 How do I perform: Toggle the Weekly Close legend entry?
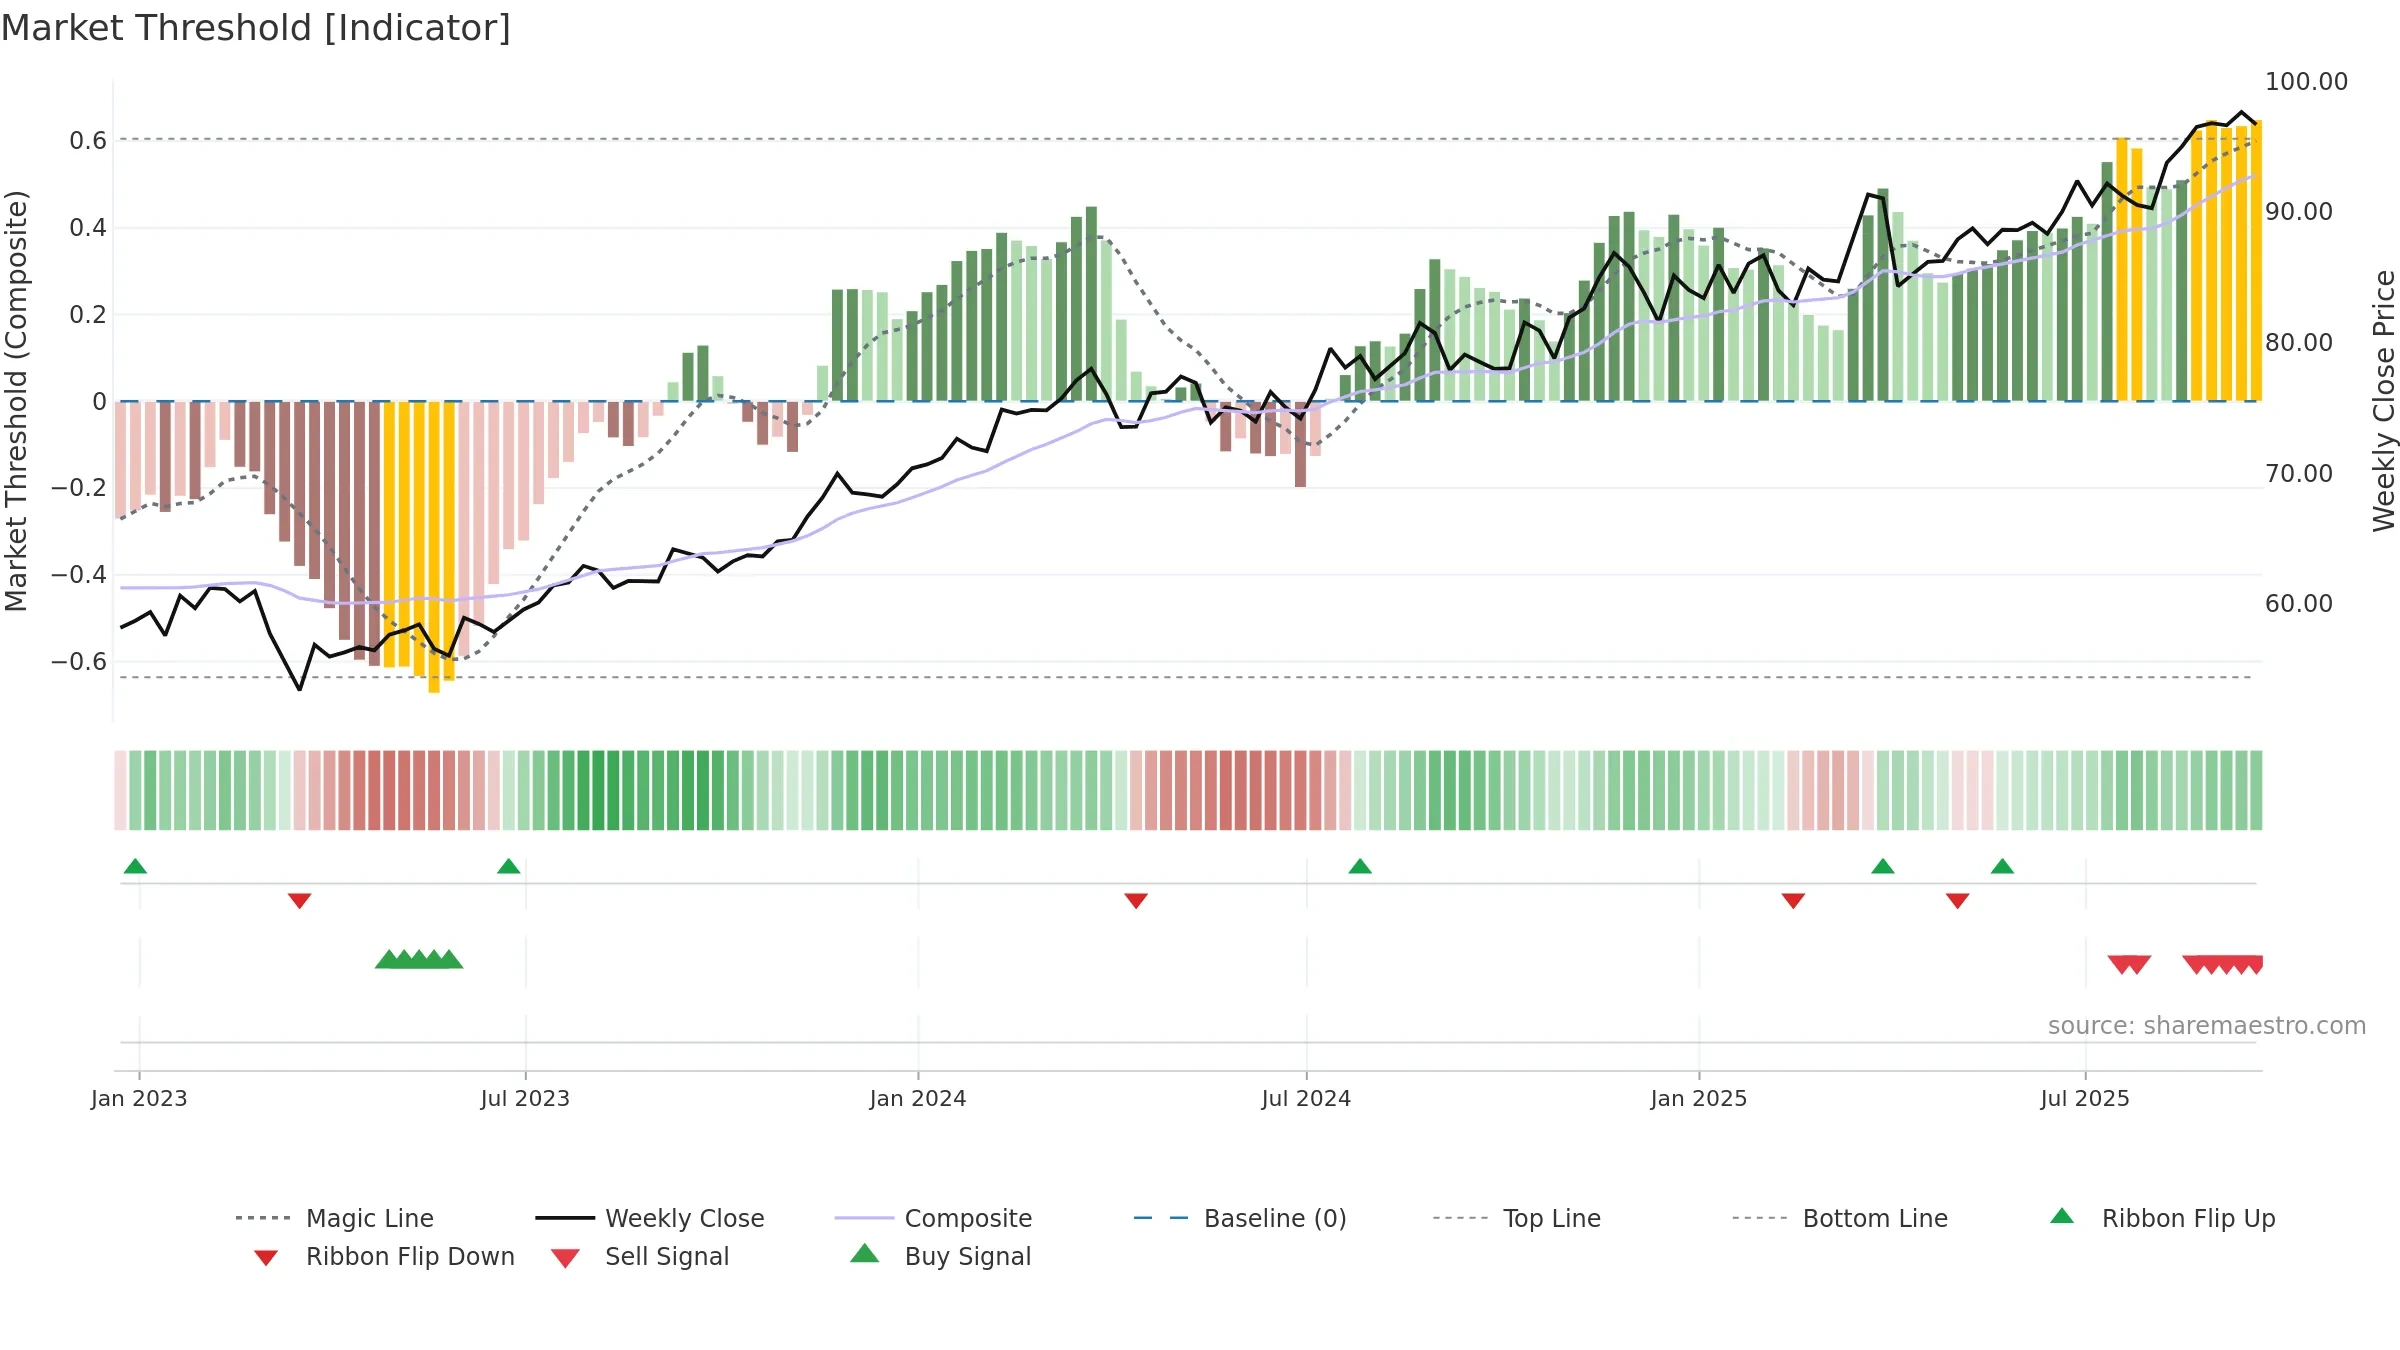click(x=649, y=1218)
